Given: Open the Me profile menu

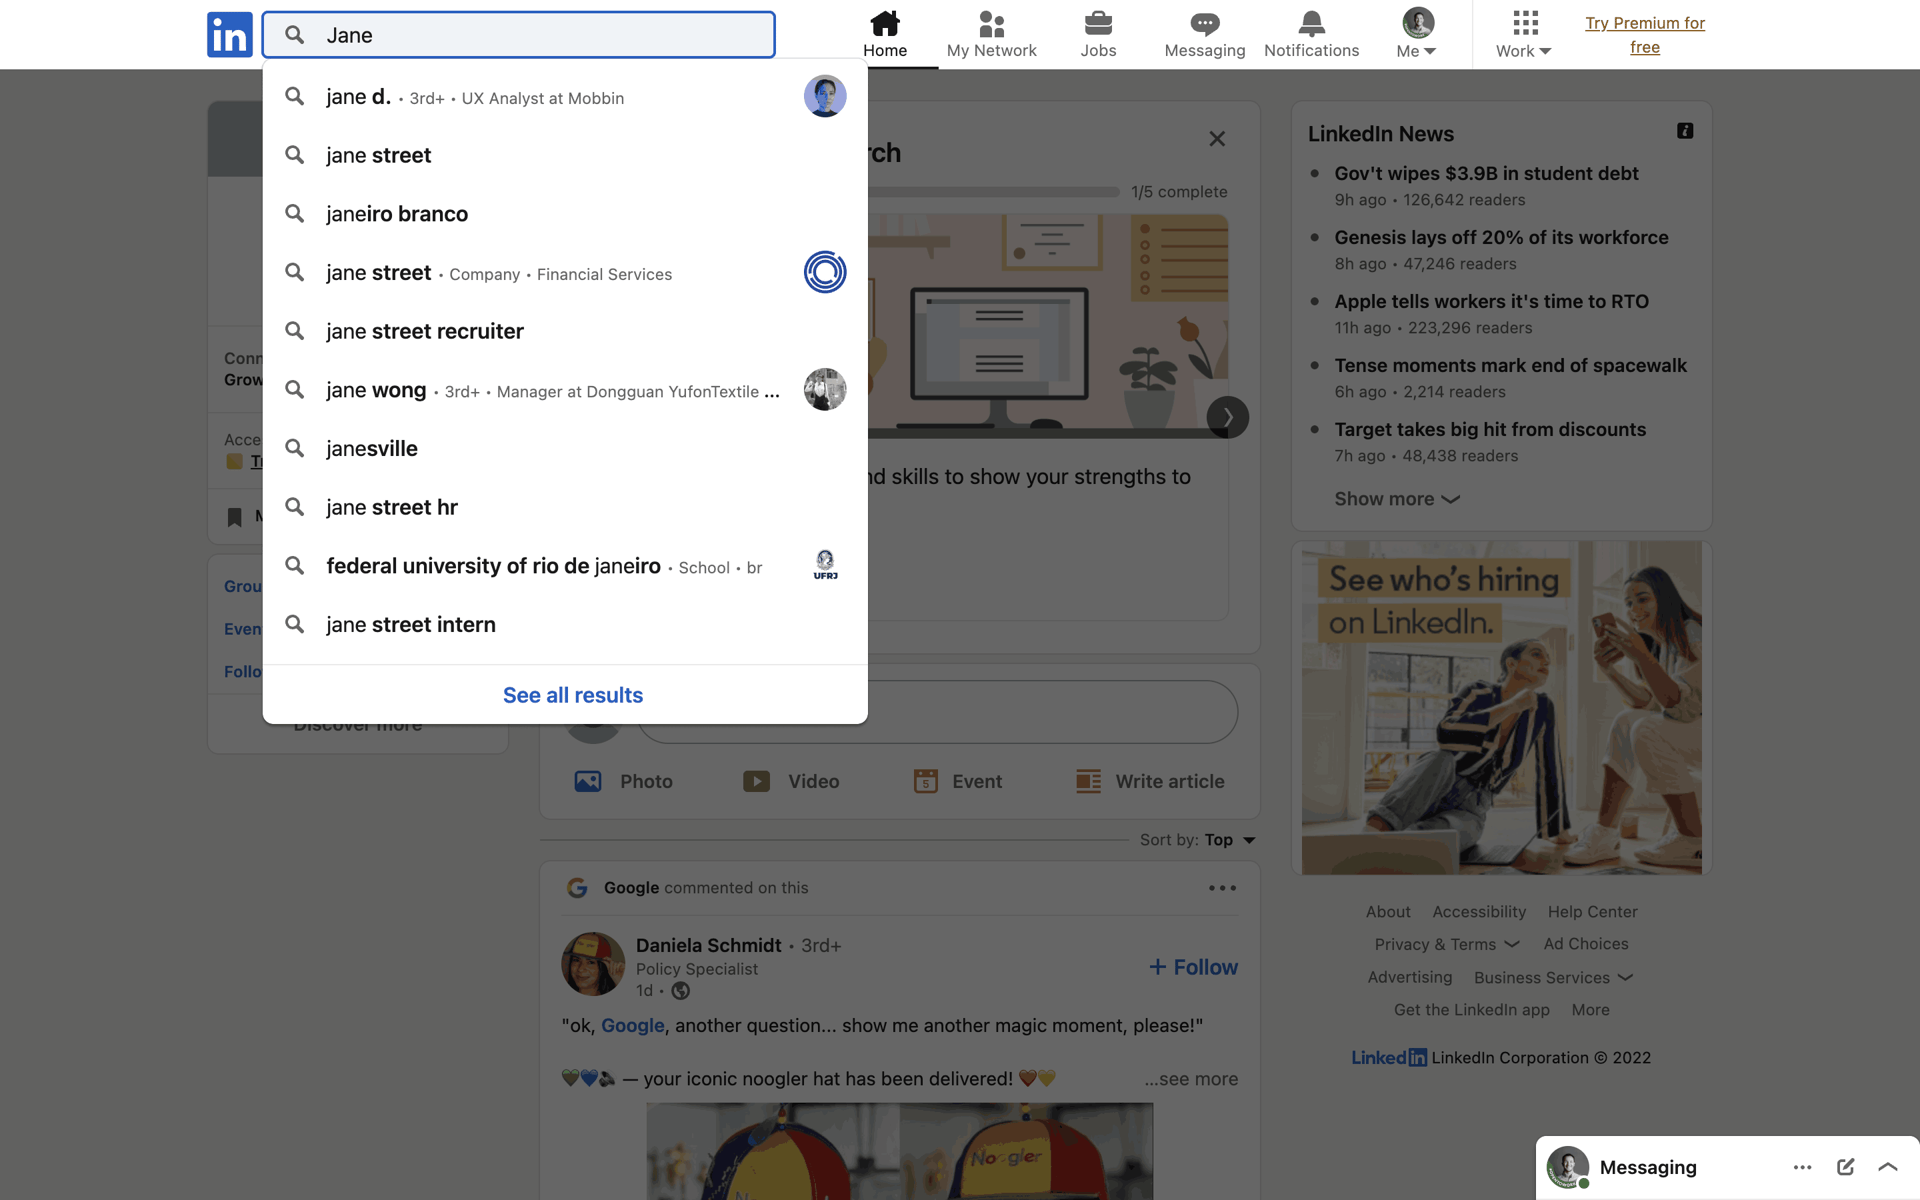Looking at the screenshot, I should (x=1417, y=35).
